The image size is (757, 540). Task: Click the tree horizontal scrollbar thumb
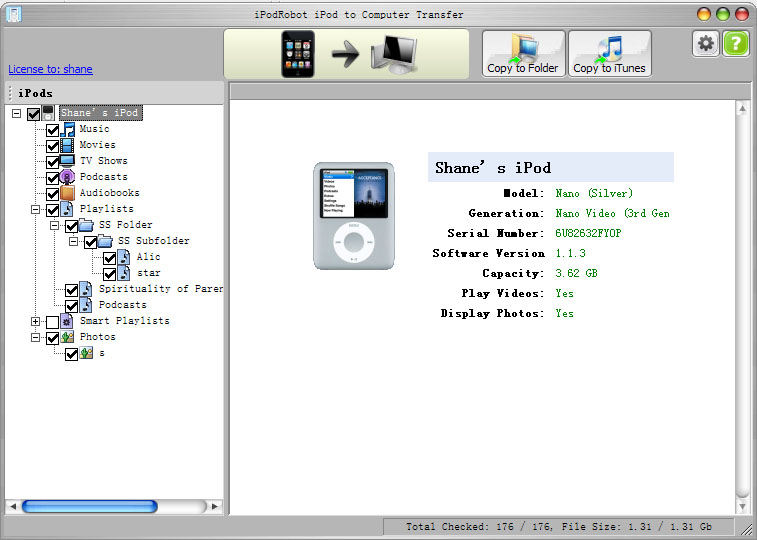(x=90, y=506)
